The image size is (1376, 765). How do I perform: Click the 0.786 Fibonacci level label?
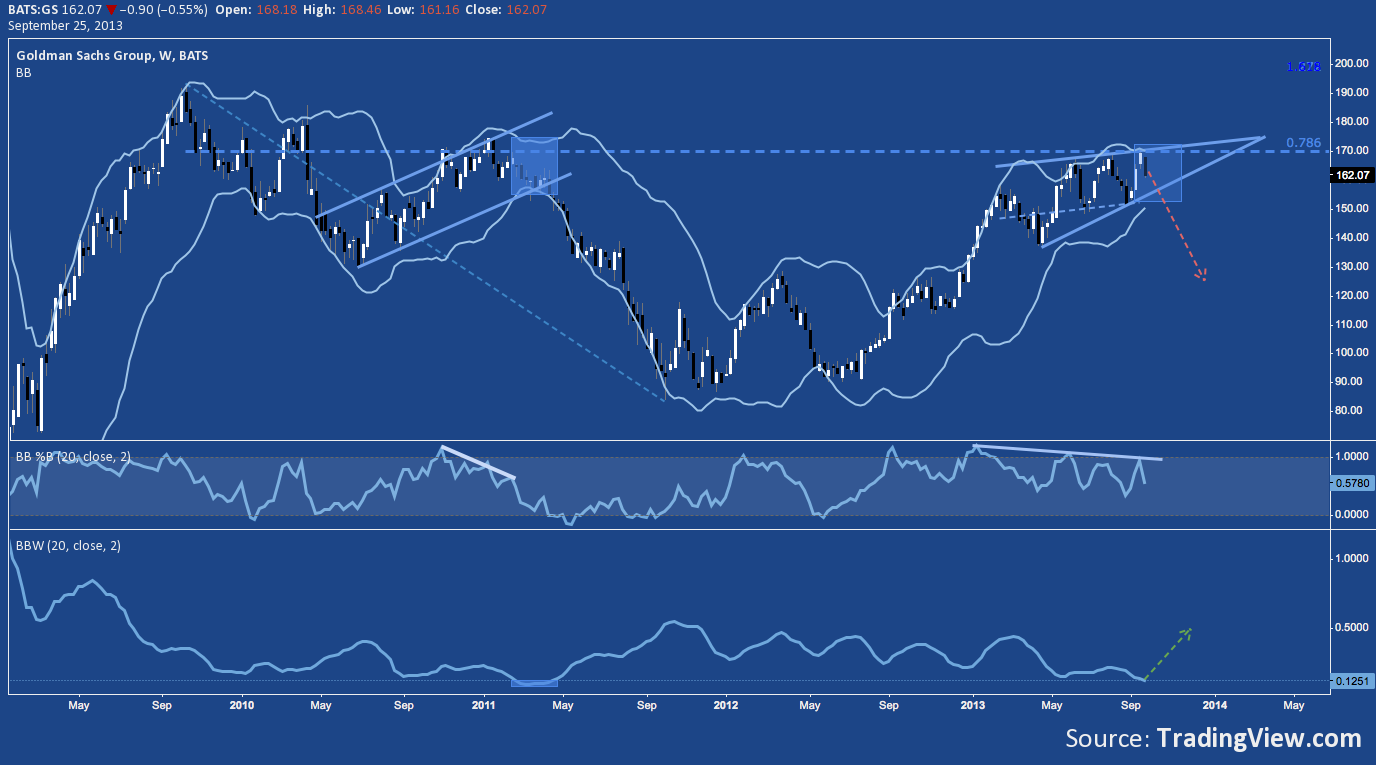[x=1303, y=143]
